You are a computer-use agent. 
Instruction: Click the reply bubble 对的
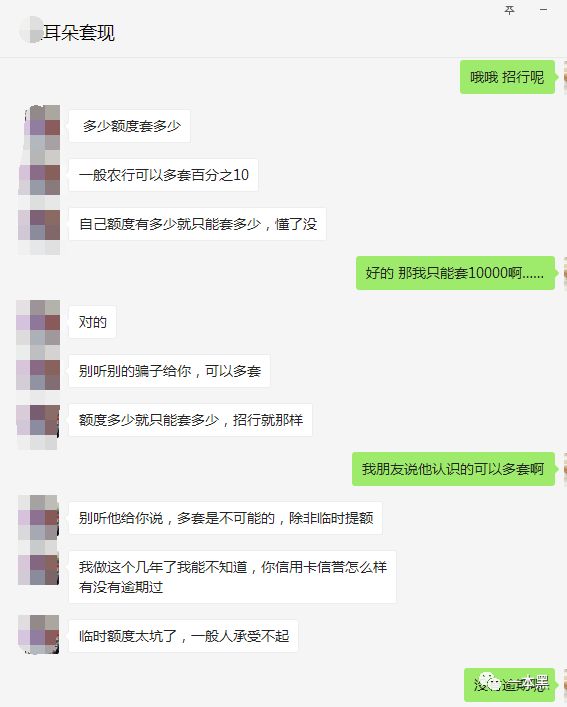[92, 322]
